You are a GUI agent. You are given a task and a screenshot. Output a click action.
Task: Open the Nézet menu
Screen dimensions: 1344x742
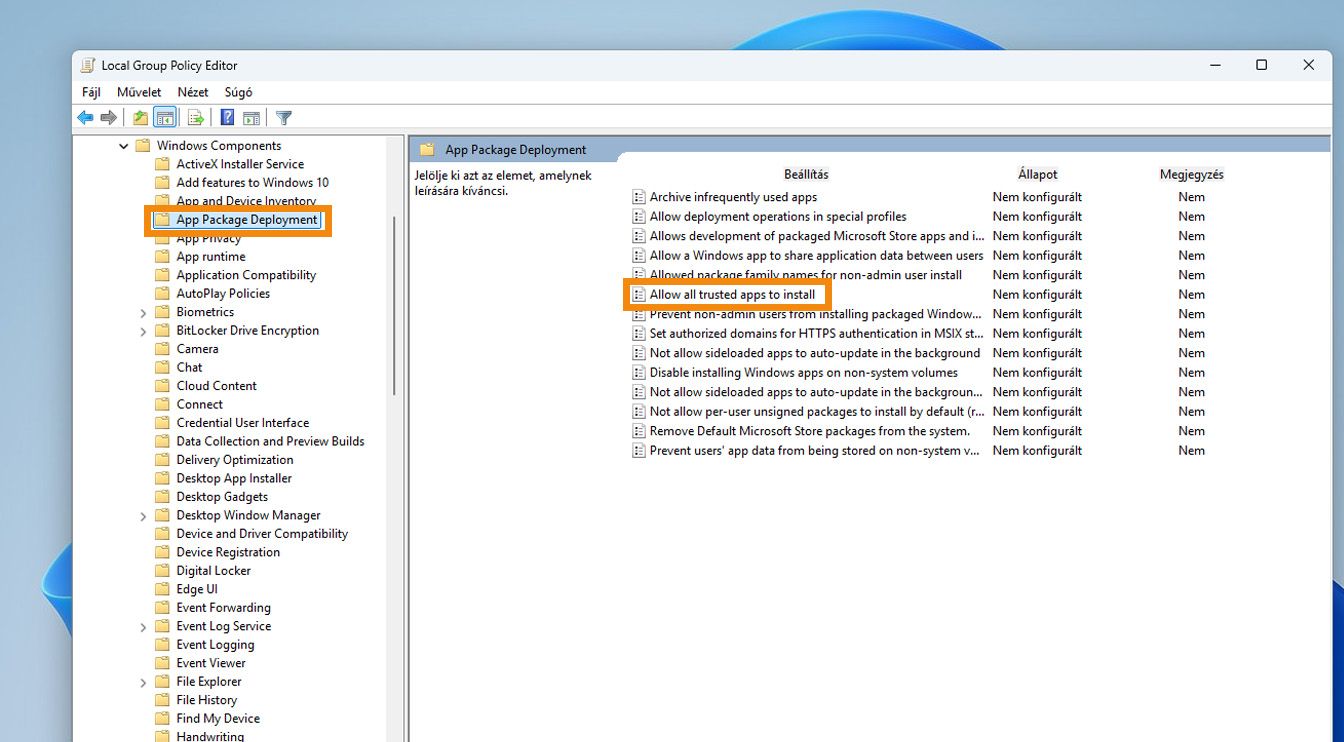(193, 92)
